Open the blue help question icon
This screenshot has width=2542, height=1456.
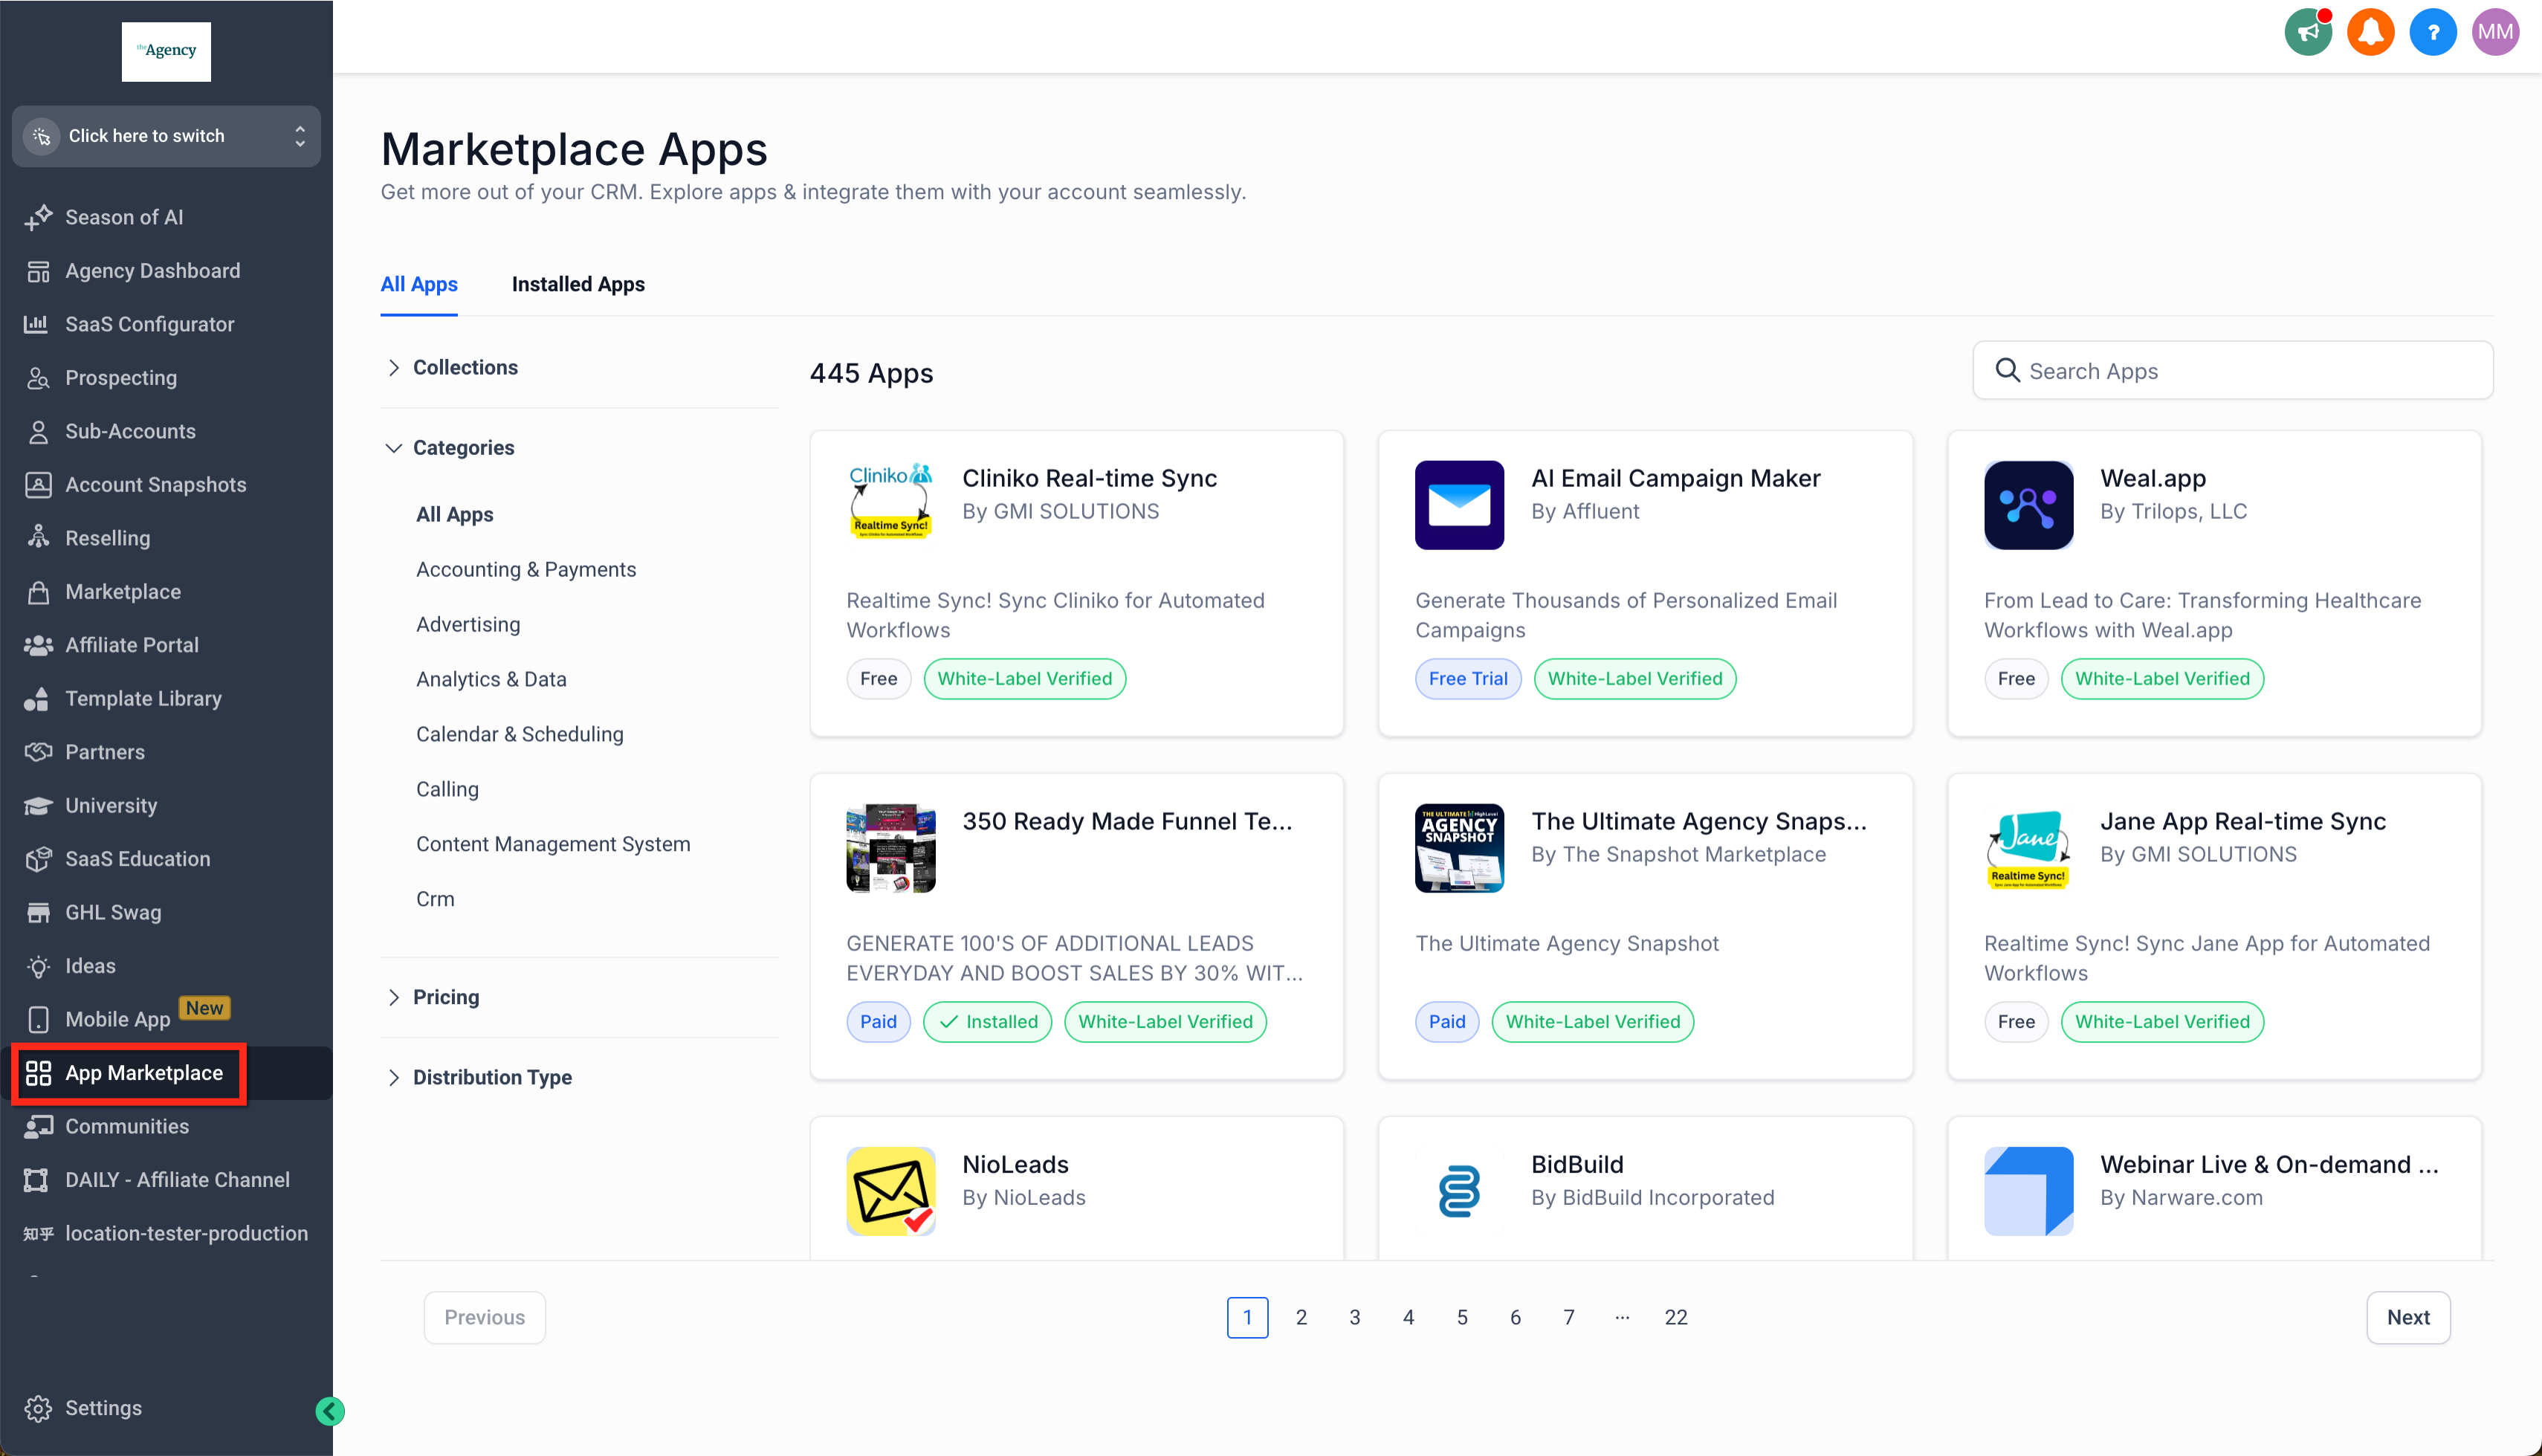[x=2433, y=33]
